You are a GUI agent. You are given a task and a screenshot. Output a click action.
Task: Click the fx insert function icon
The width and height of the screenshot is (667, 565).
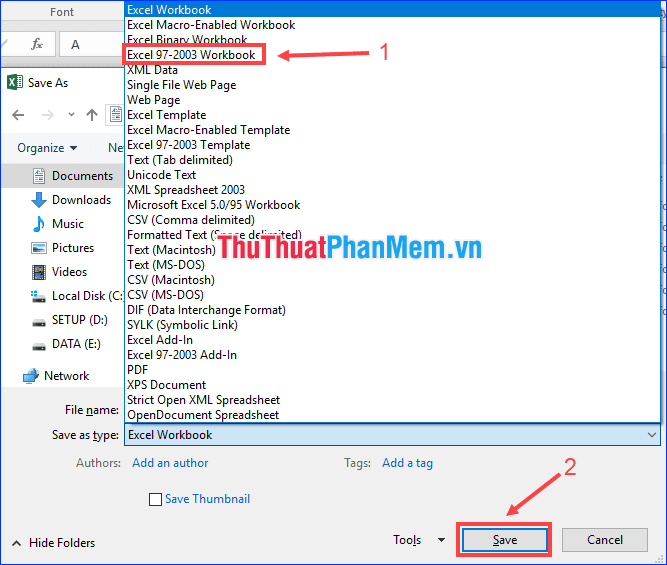point(37,44)
